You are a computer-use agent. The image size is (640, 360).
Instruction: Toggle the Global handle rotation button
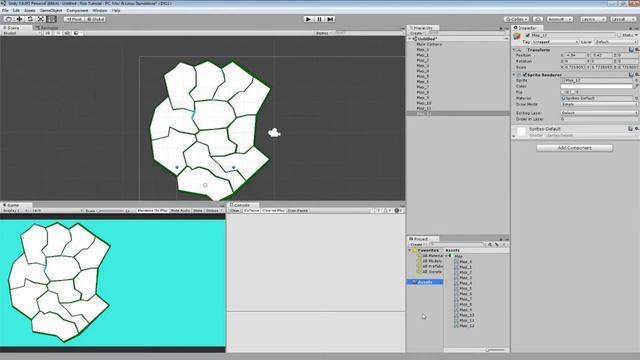point(96,19)
